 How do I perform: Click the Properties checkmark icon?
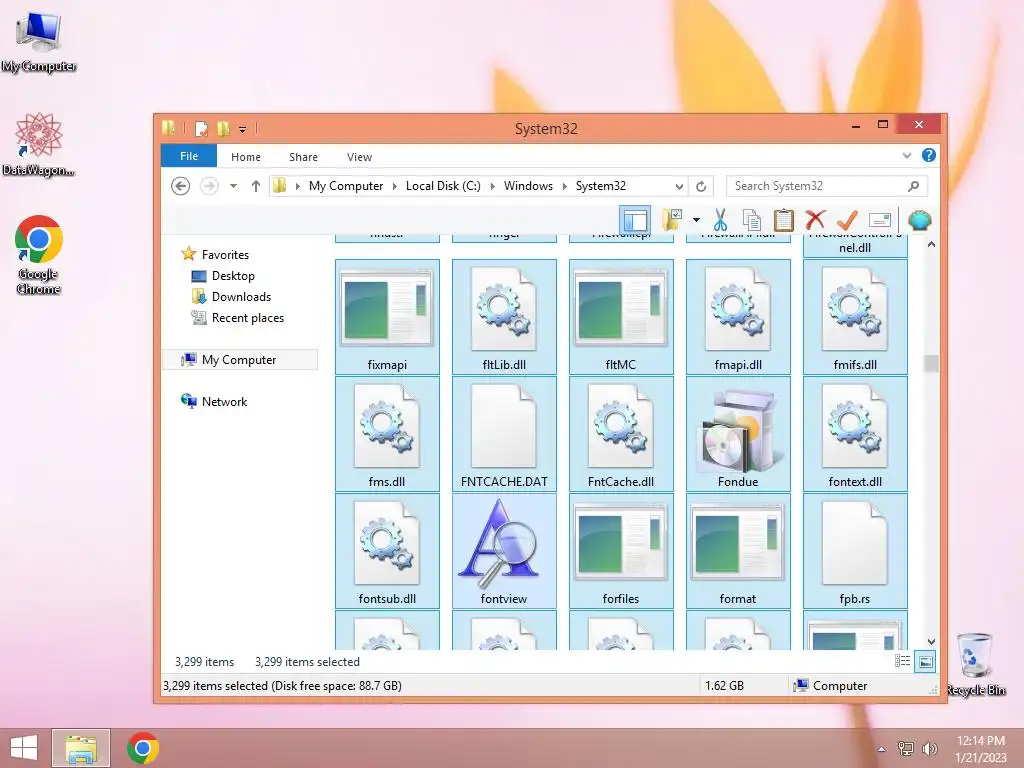click(x=847, y=220)
